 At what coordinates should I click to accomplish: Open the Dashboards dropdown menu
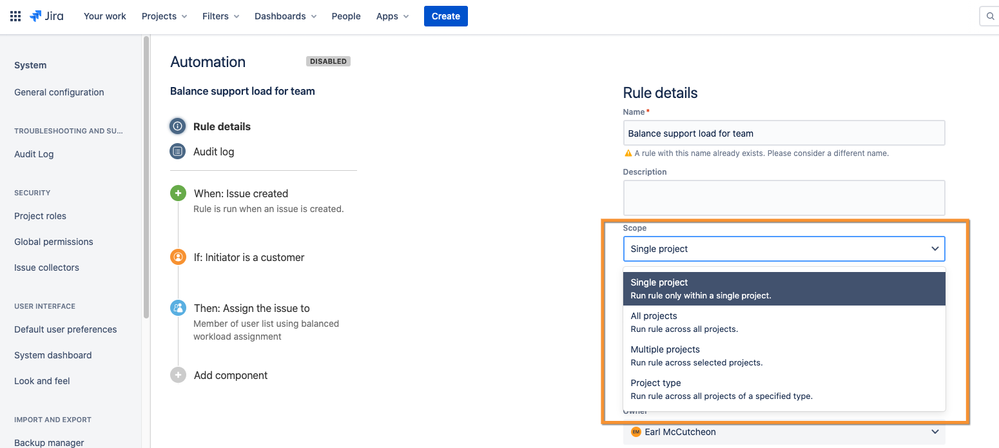[285, 17]
